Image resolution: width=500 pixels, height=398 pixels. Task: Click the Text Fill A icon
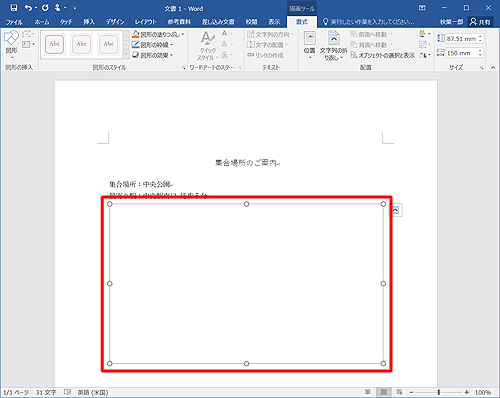[x=225, y=34]
